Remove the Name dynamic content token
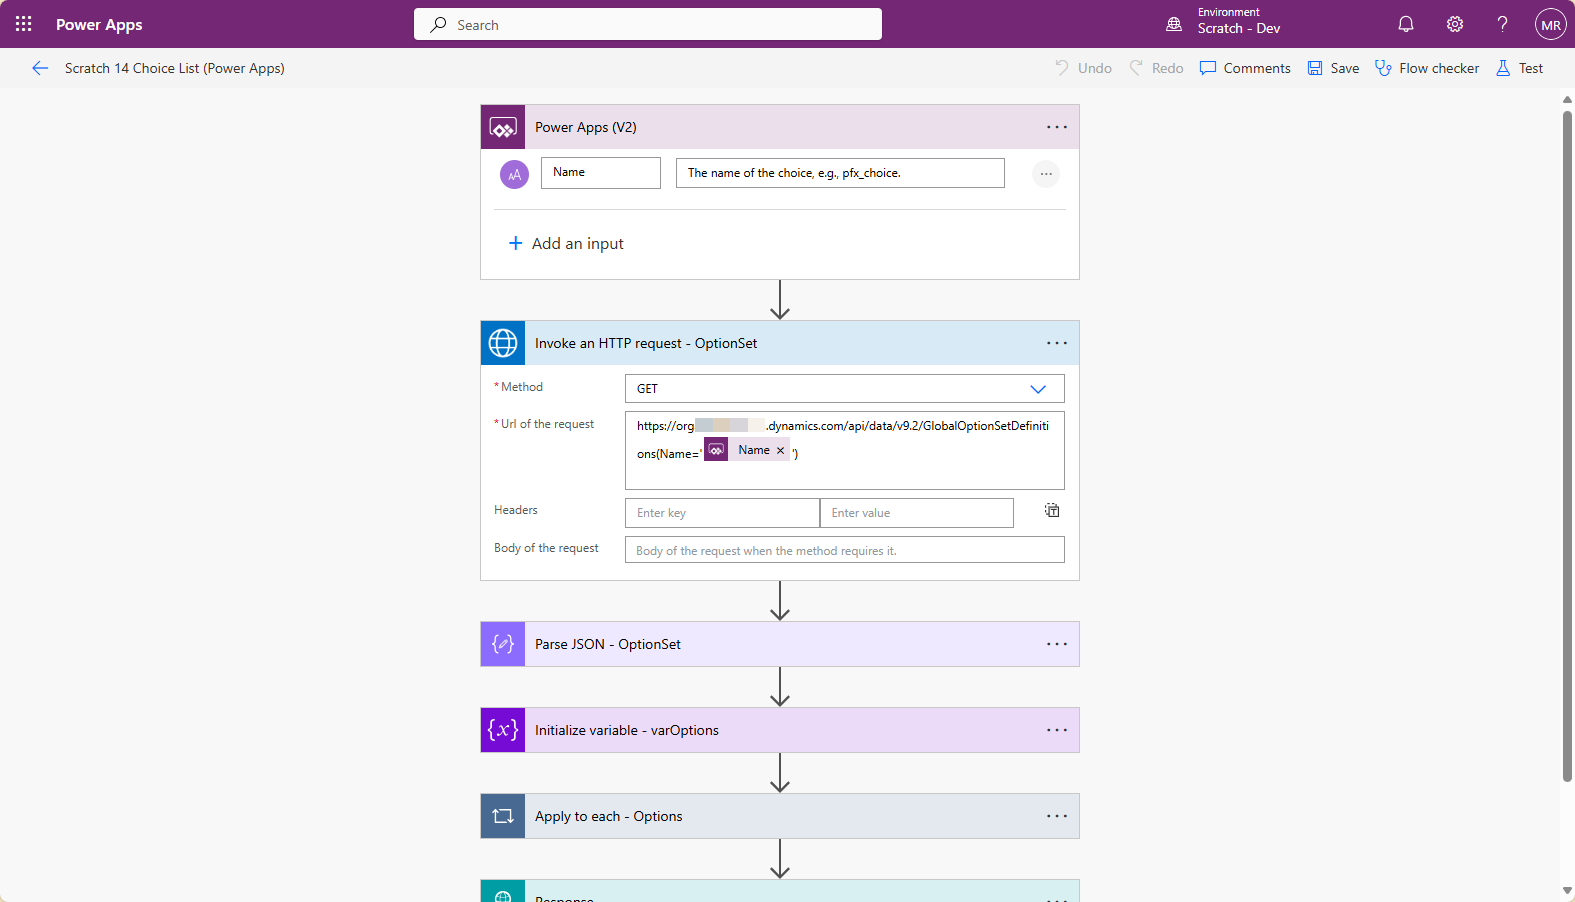 click(x=781, y=451)
